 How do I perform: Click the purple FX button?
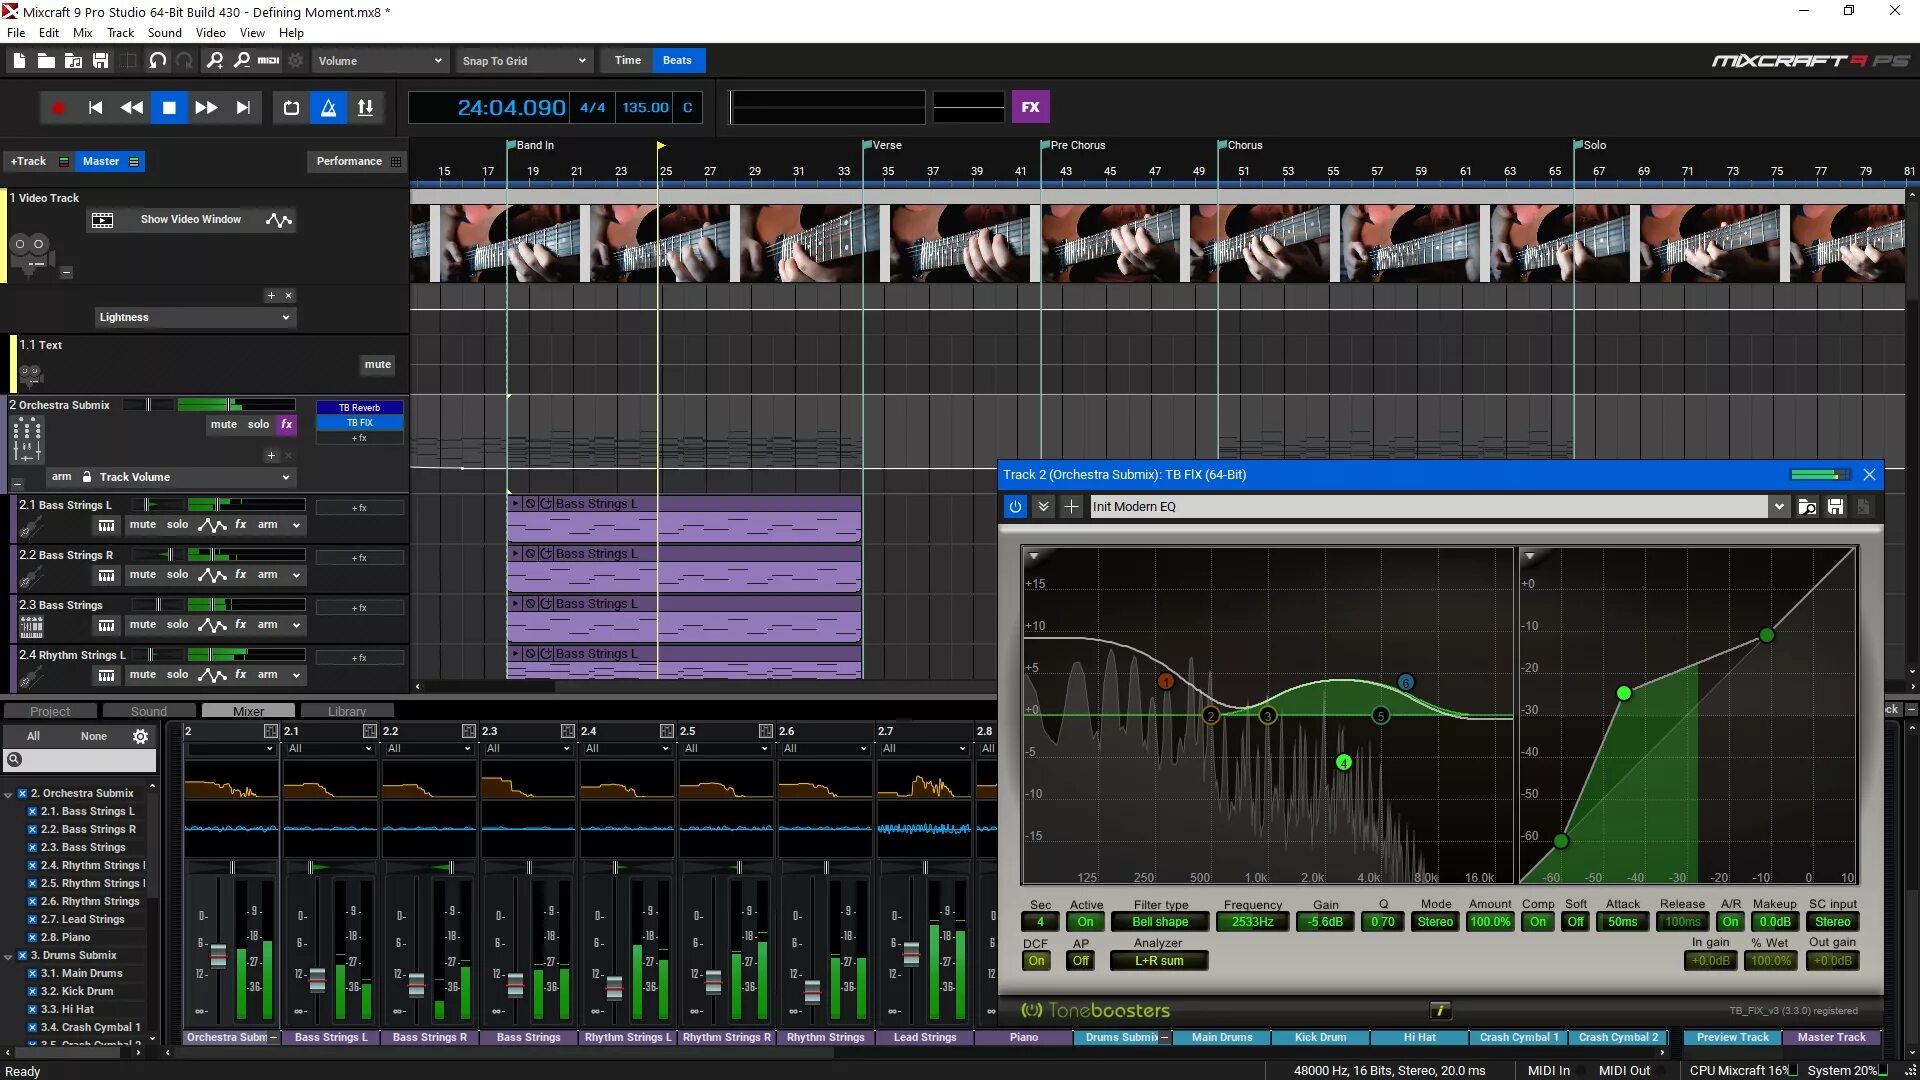(x=1030, y=107)
